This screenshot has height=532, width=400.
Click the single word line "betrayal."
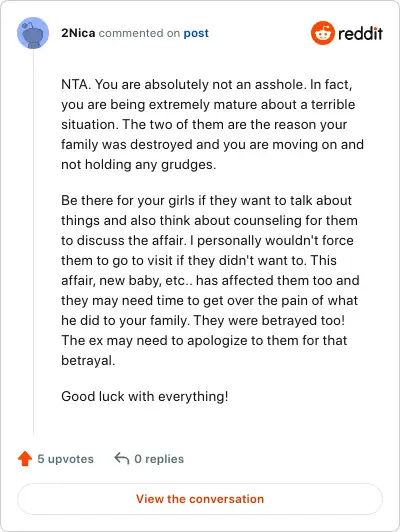pyautogui.click(x=88, y=360)
